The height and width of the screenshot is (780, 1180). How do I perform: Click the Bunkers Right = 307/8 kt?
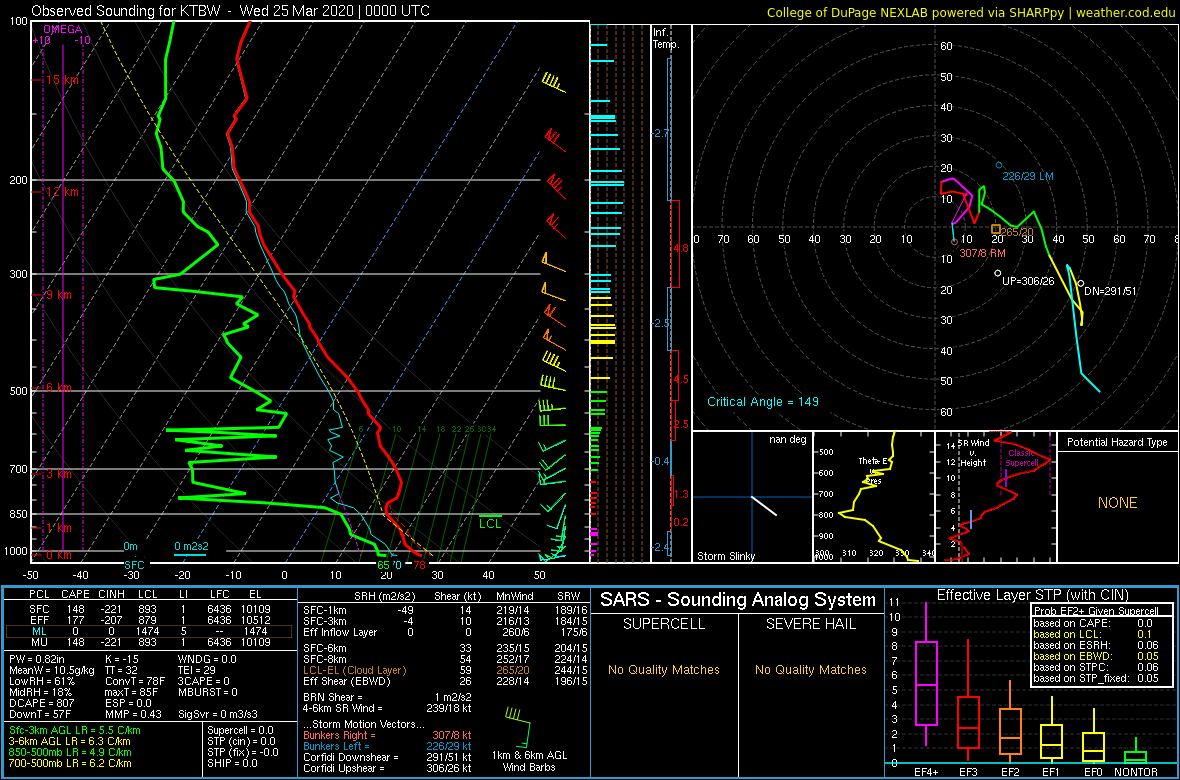(388, 735)
